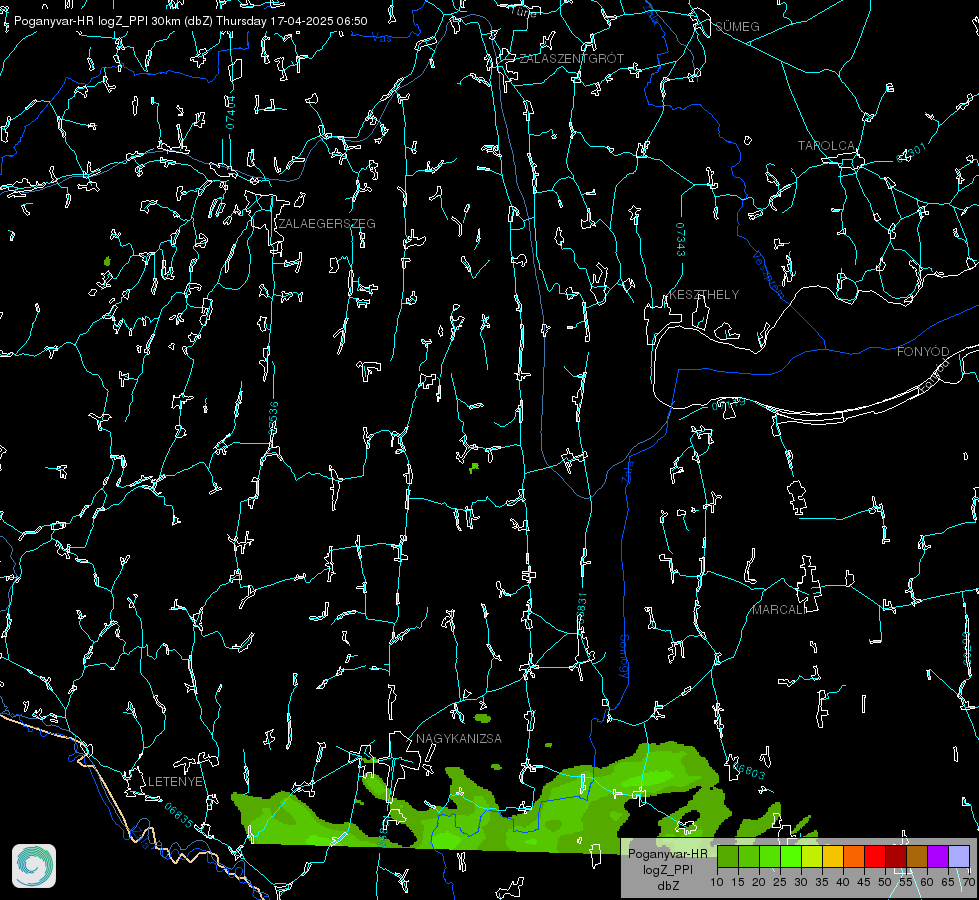Select the yellow-green 30-35 dBZ swatch
The height and width of the screenshot is (900, 979).
click(x=812, y=856)
